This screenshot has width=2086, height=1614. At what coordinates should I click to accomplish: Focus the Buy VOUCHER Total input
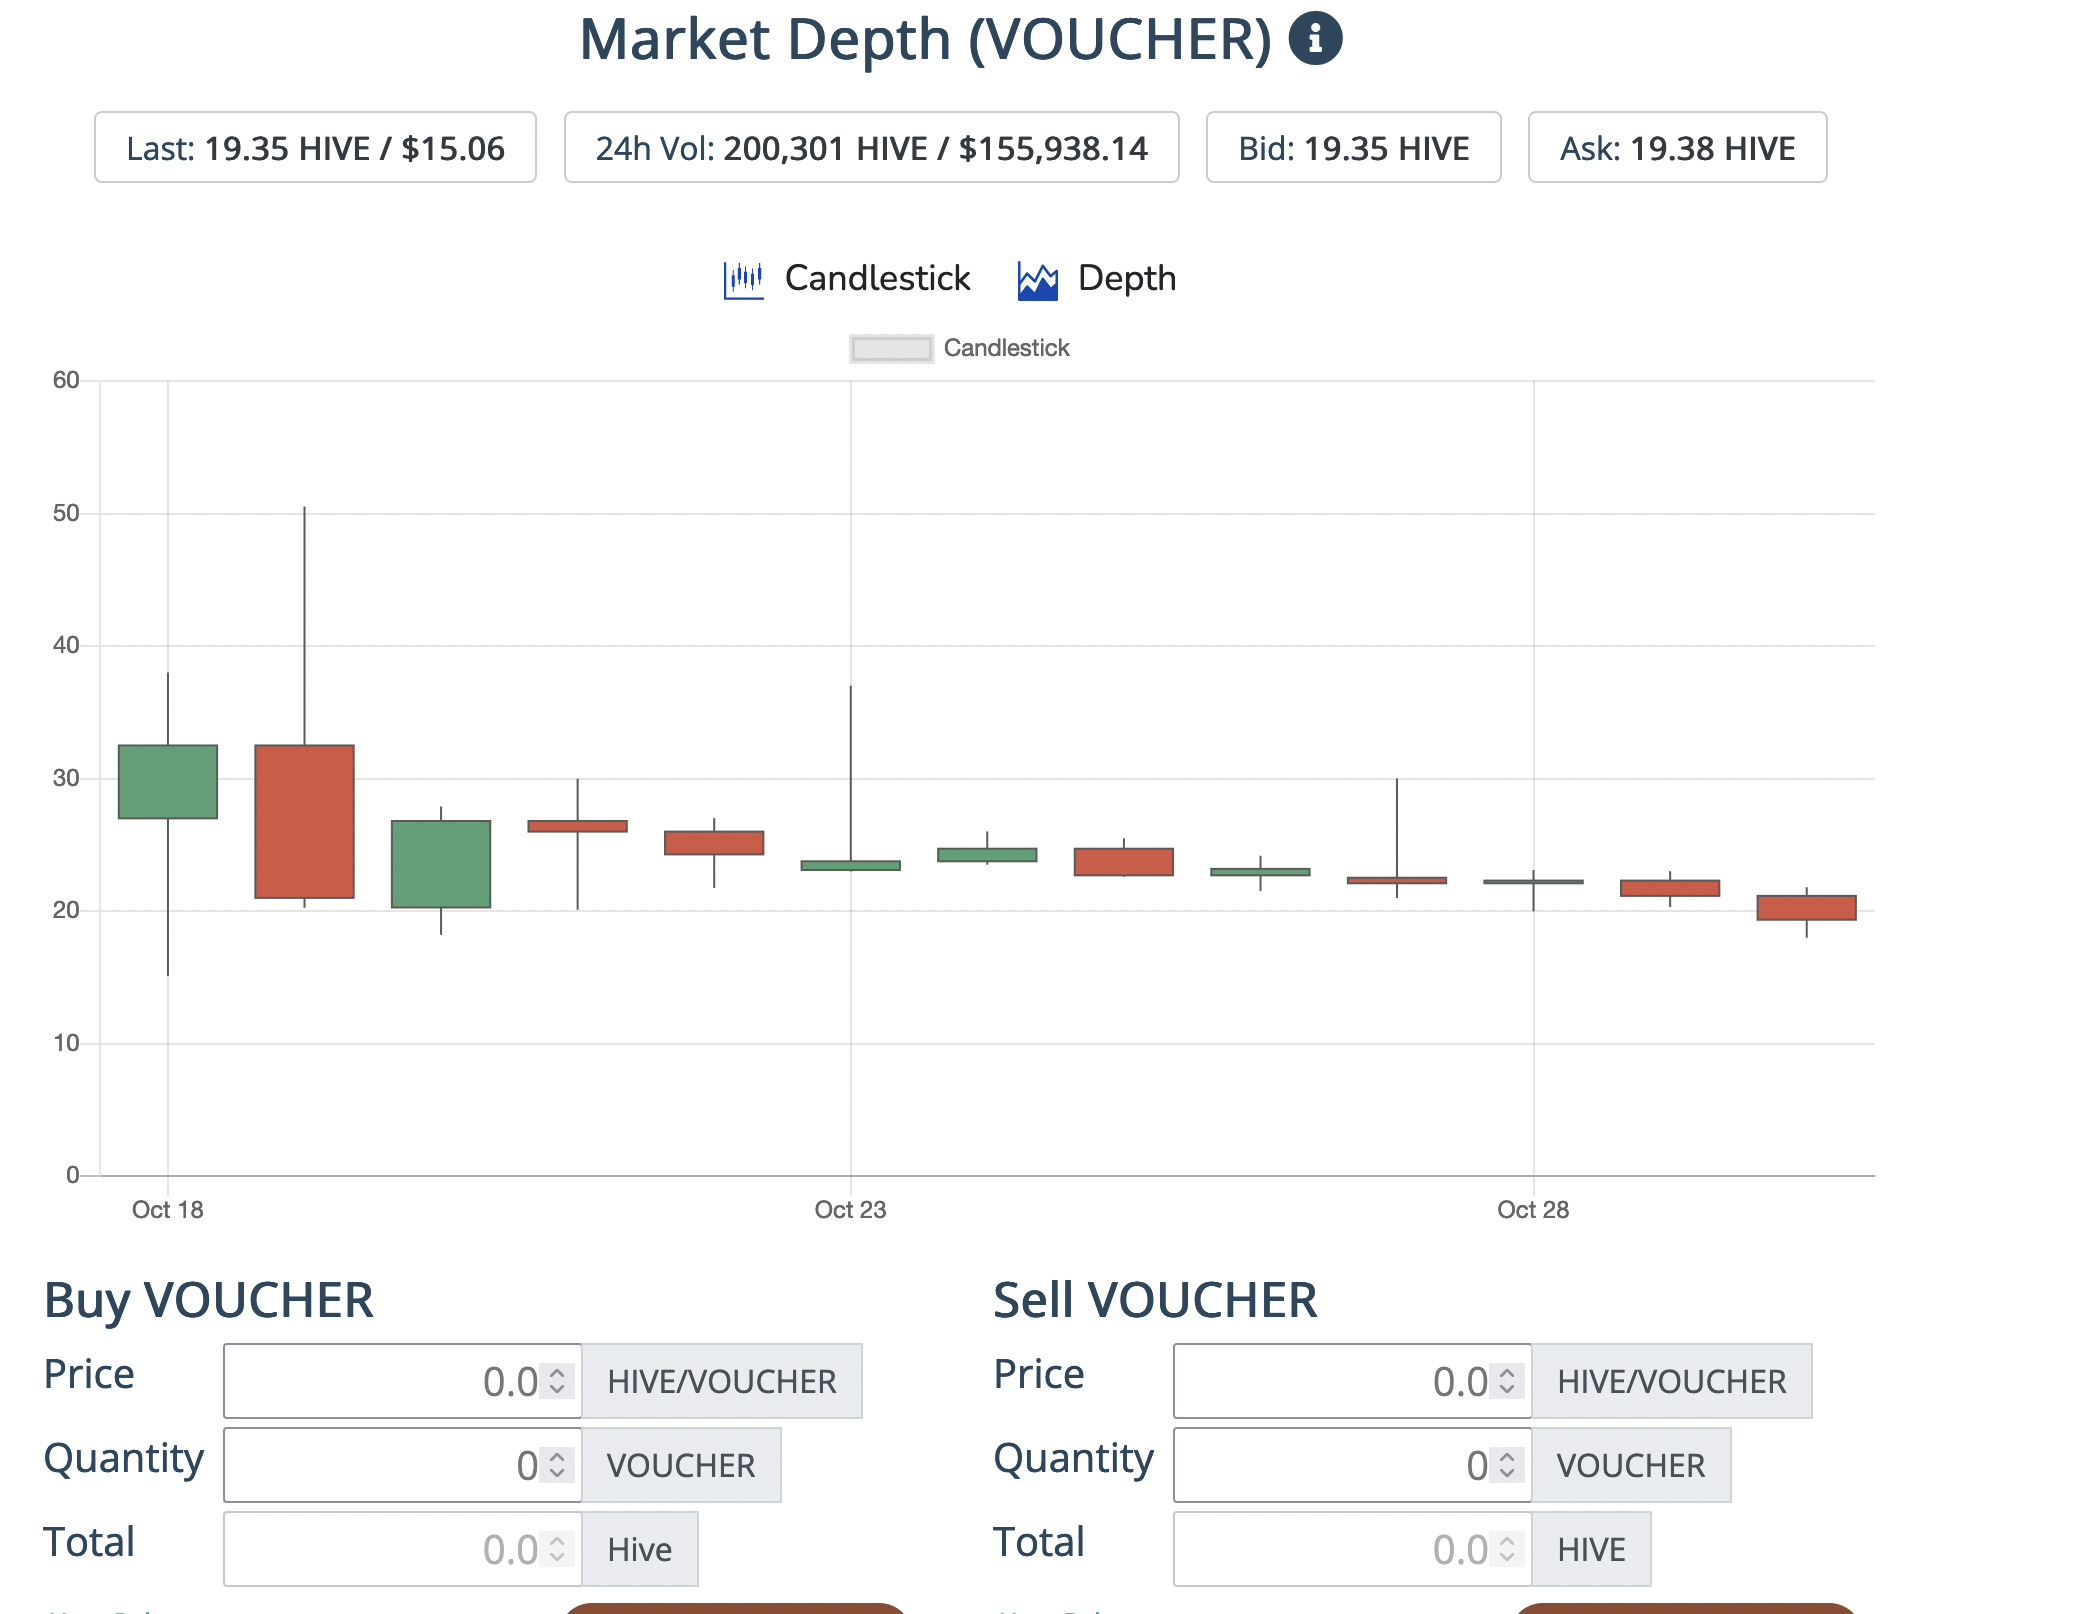pos(402,1549)
